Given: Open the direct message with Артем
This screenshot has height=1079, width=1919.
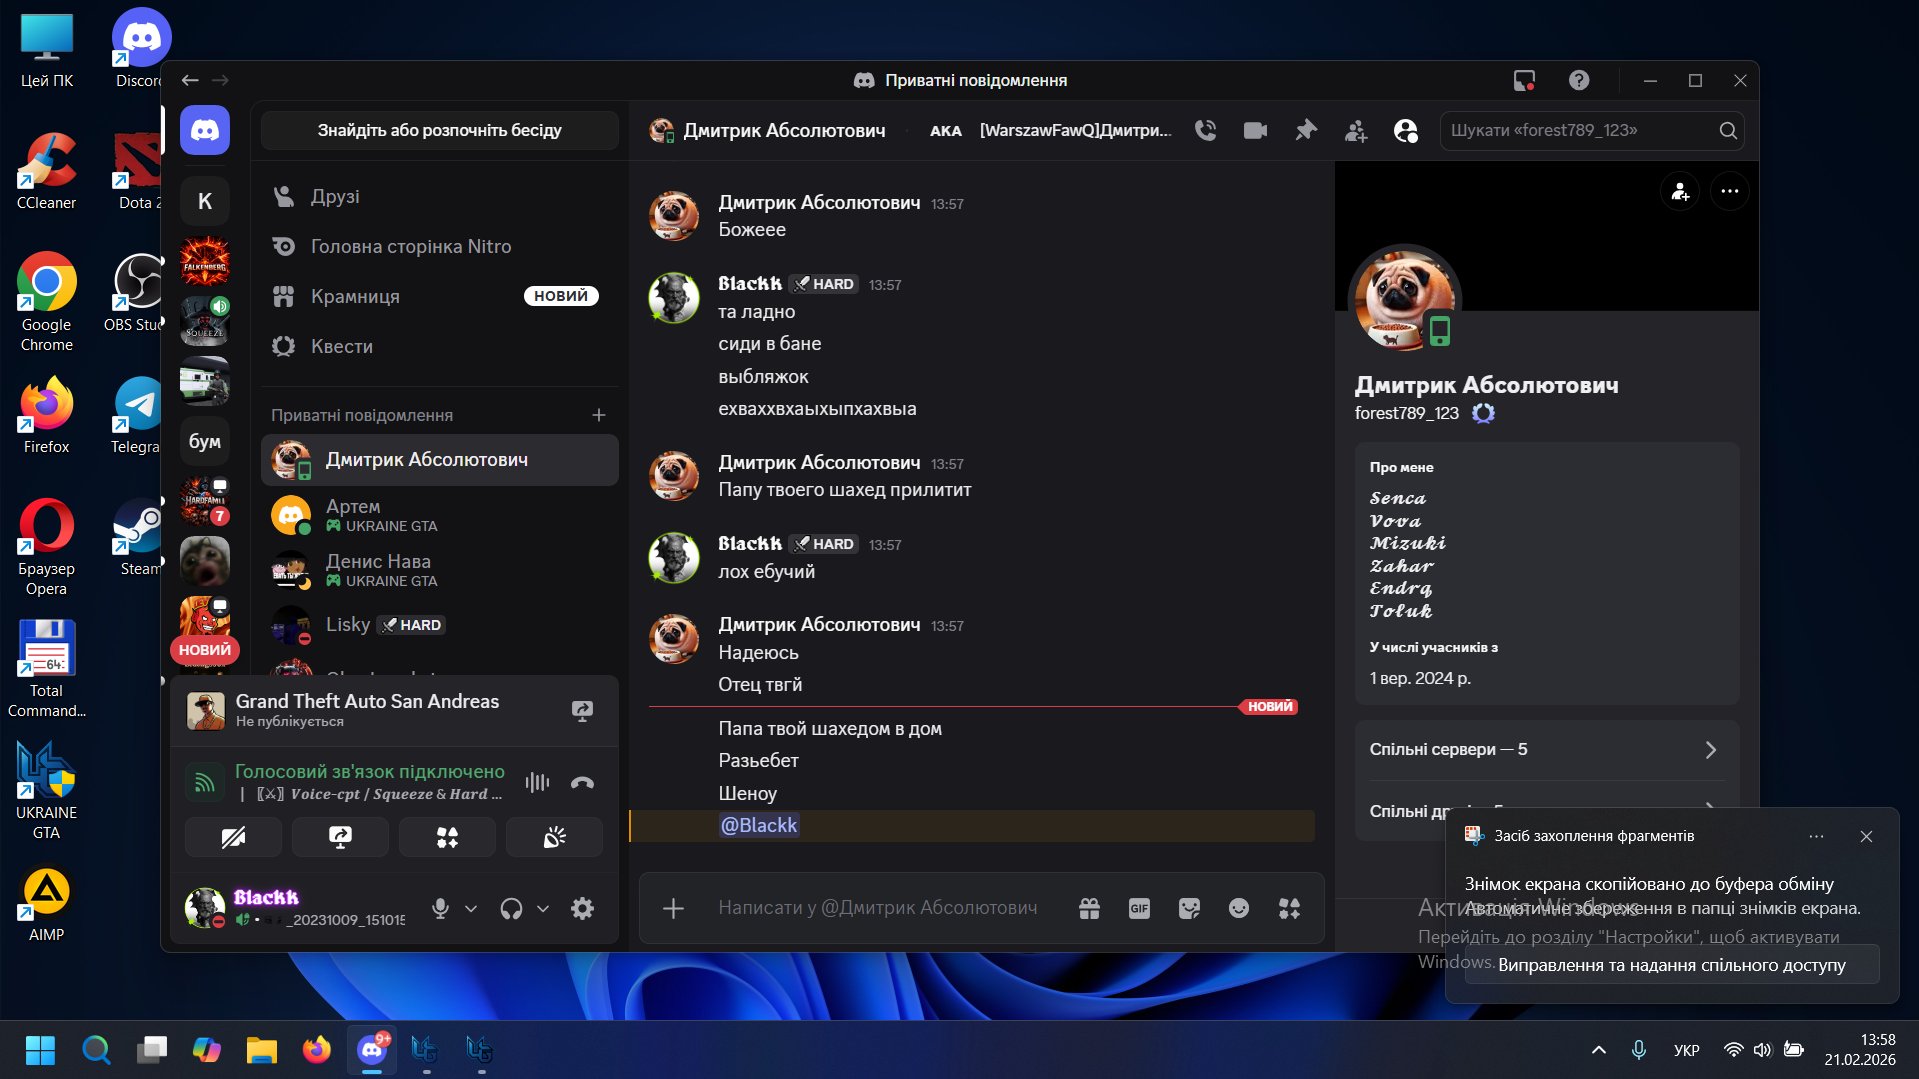Looking at the screenshot, I should coord(440,515).
